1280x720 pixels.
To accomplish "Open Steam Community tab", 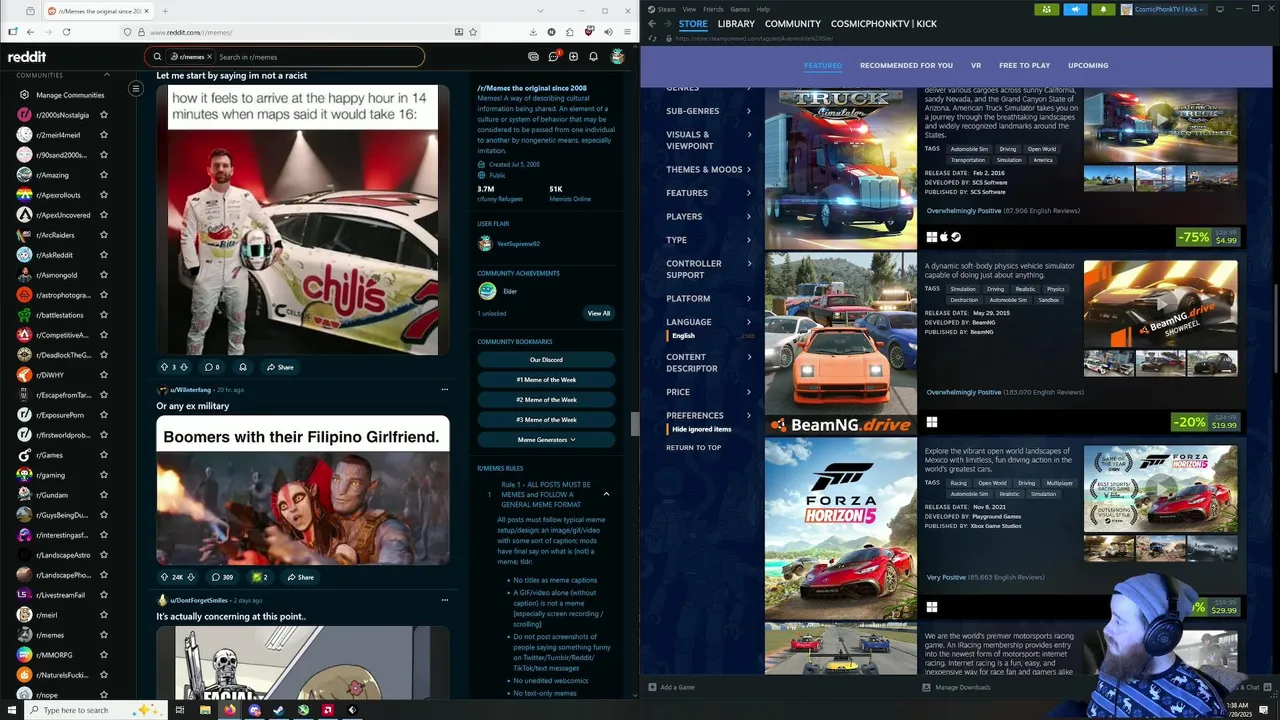I will 793,24.
